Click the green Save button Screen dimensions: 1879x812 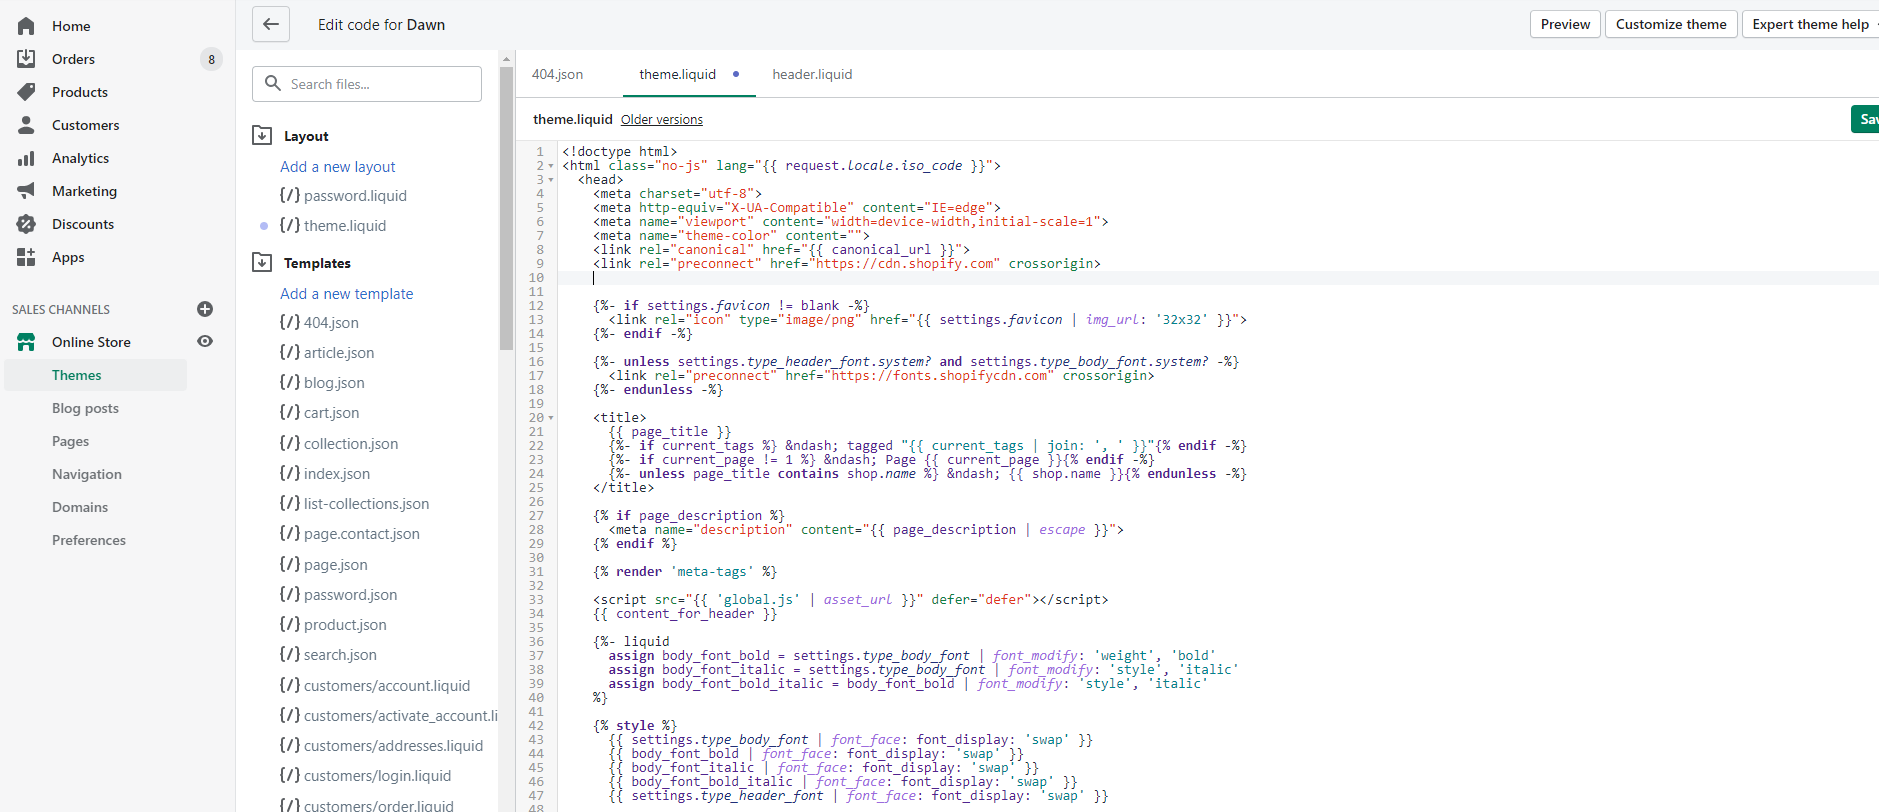[x=1865, y=119]
